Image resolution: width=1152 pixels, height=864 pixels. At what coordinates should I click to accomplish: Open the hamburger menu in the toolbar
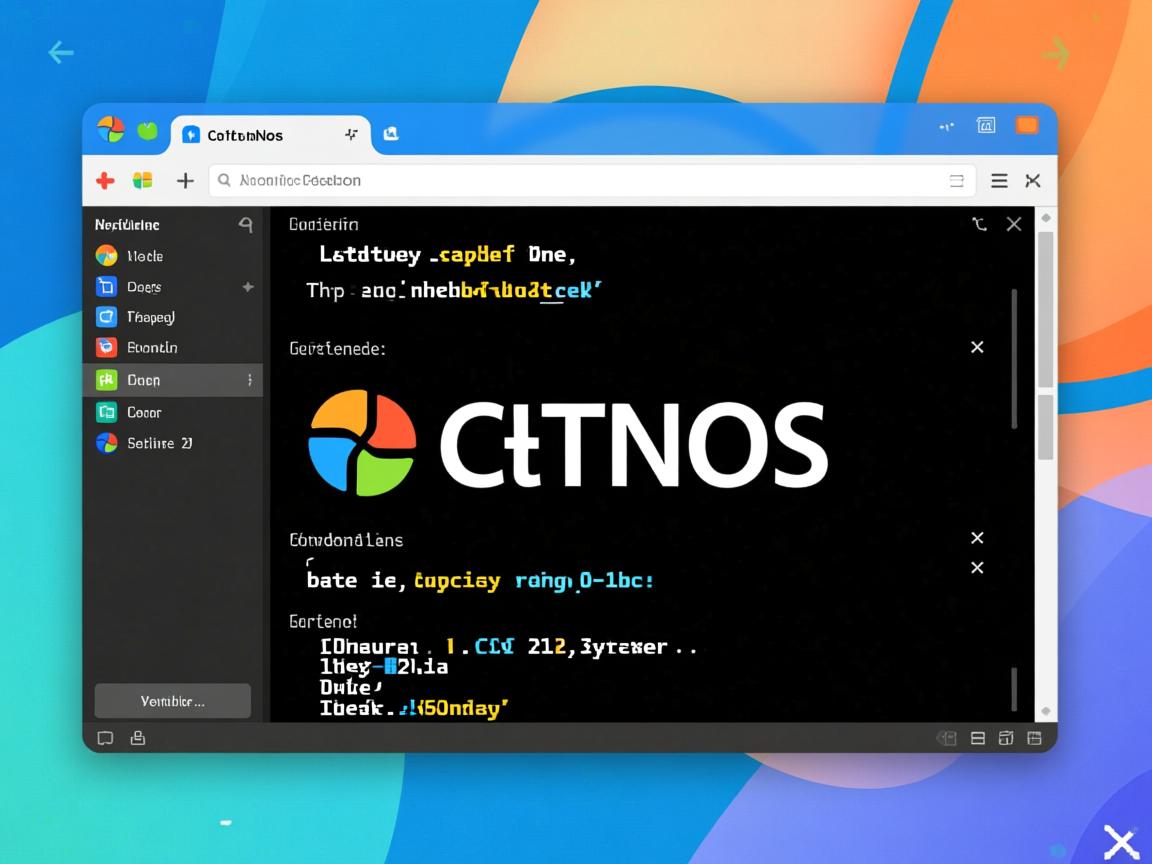tap(999, 181)
